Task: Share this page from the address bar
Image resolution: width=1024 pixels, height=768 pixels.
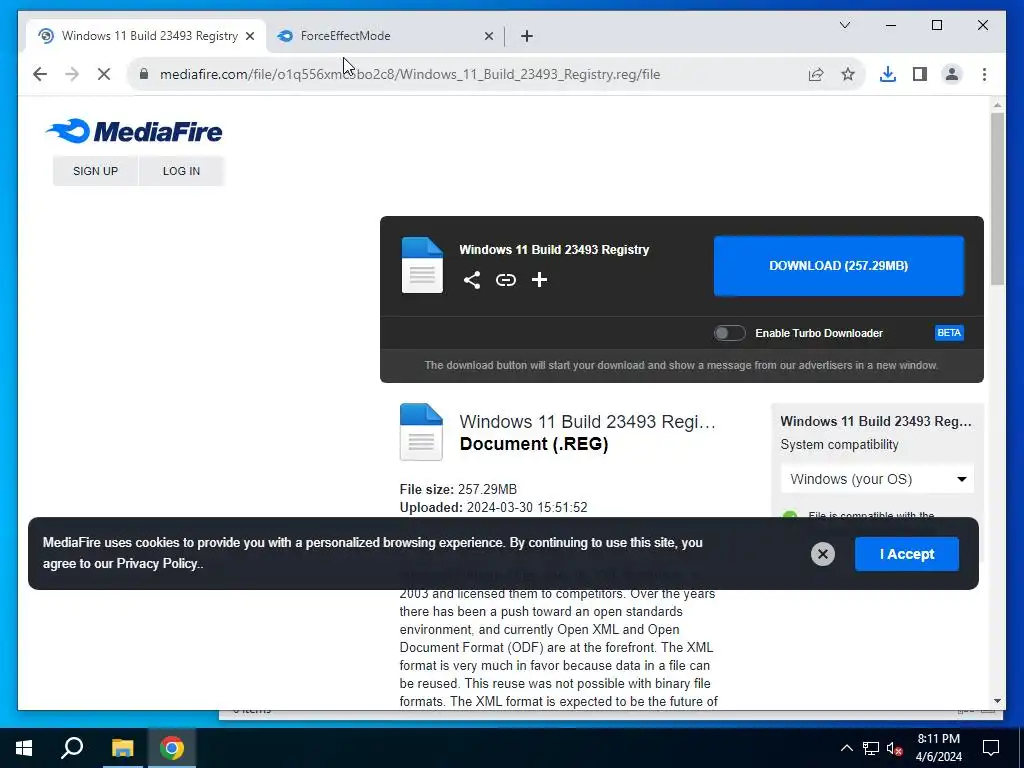Action: tap(816, 74)
